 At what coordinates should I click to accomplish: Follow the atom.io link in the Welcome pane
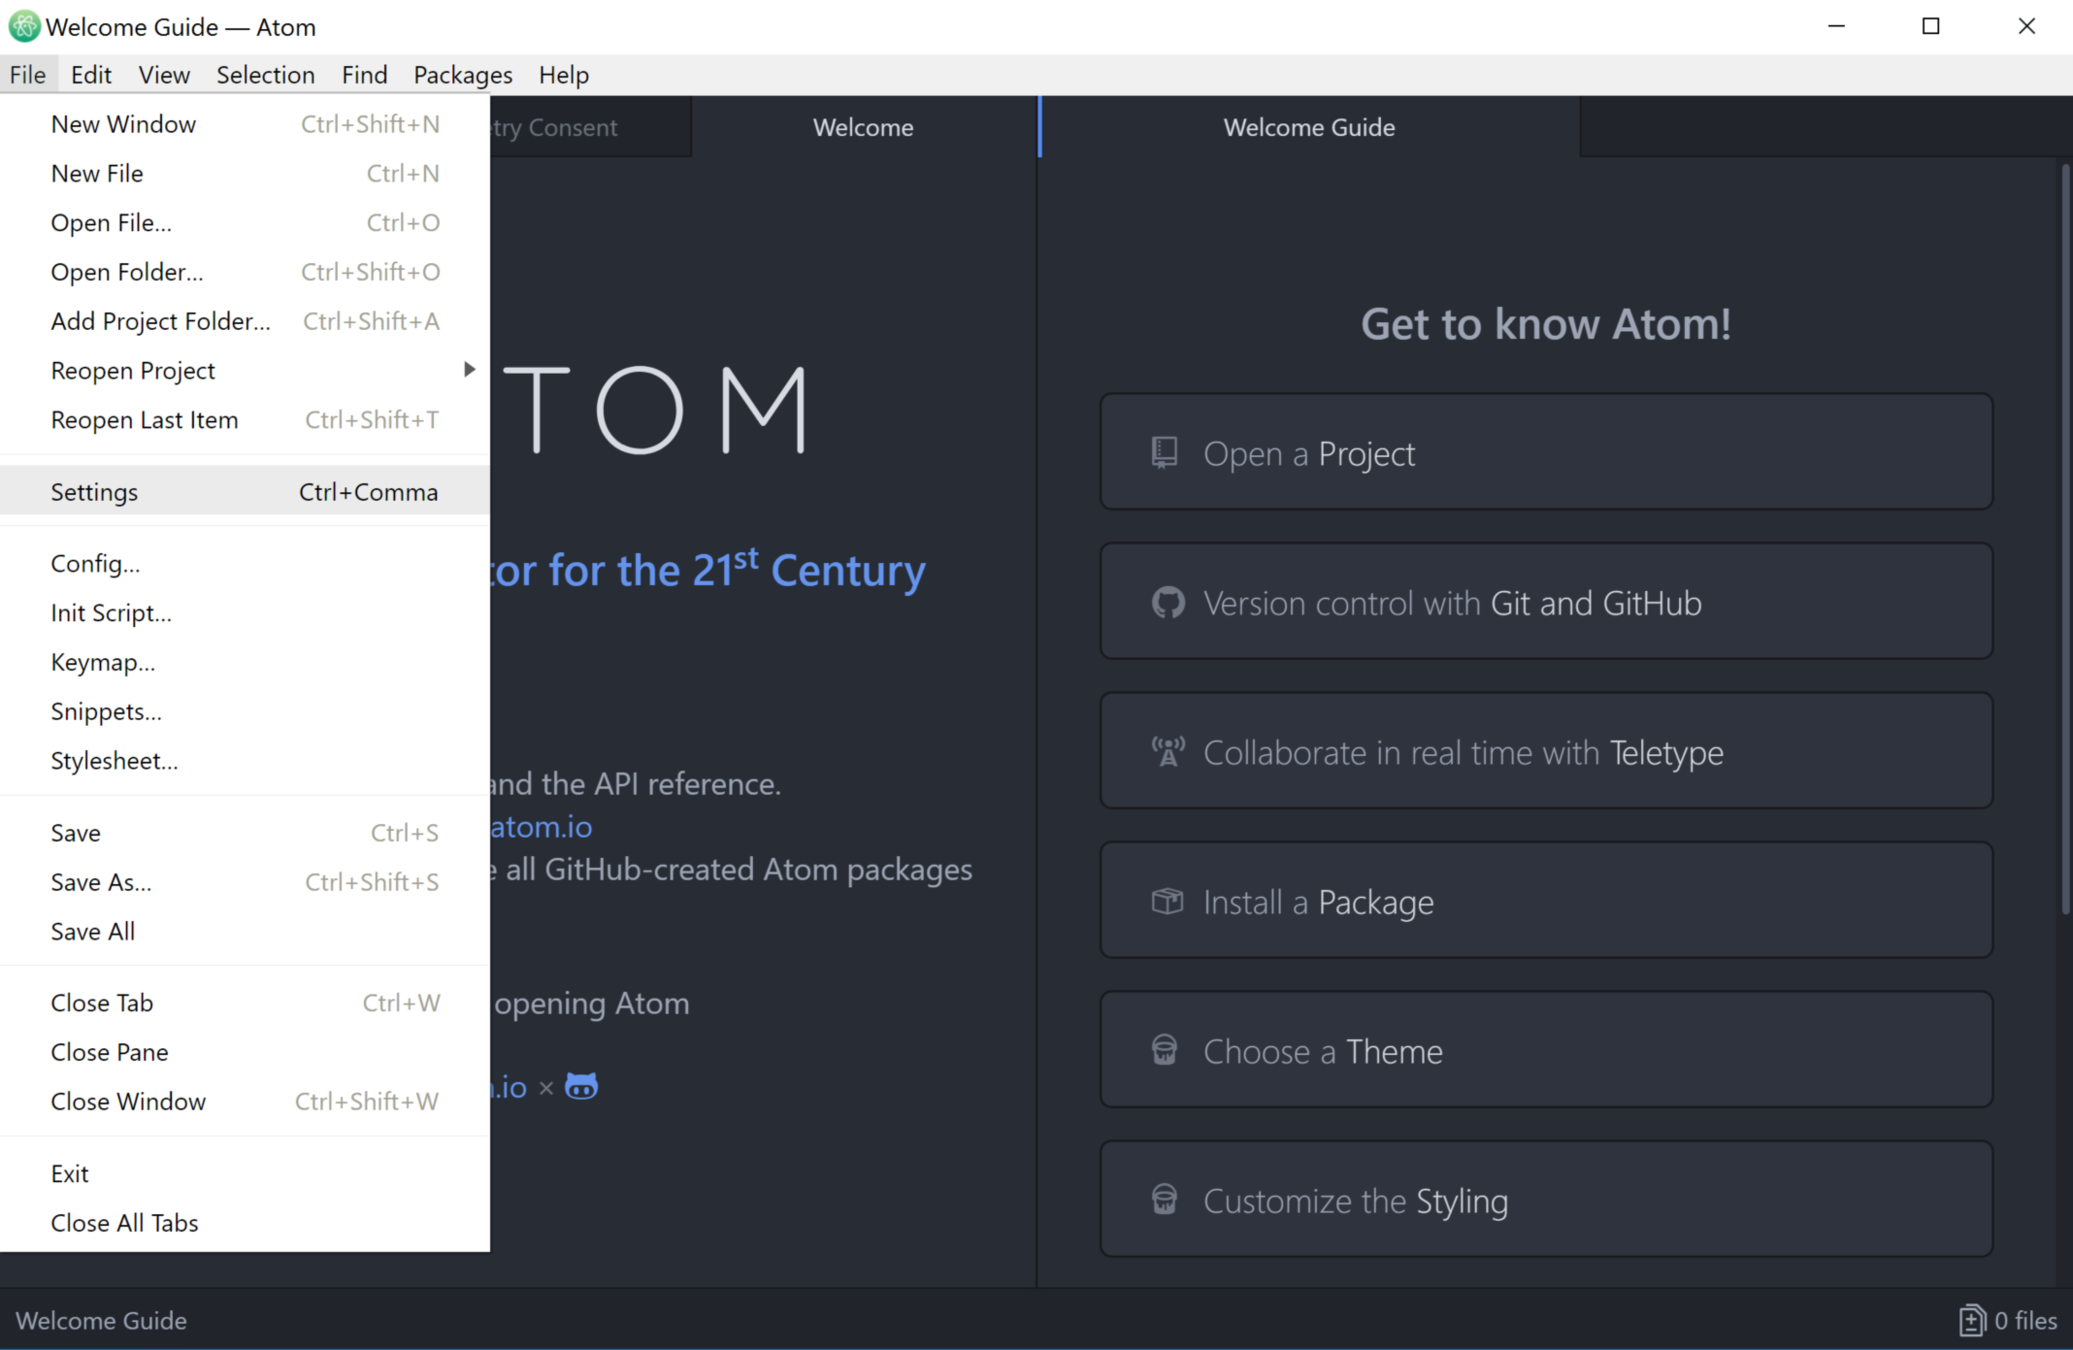pos(541,827)
